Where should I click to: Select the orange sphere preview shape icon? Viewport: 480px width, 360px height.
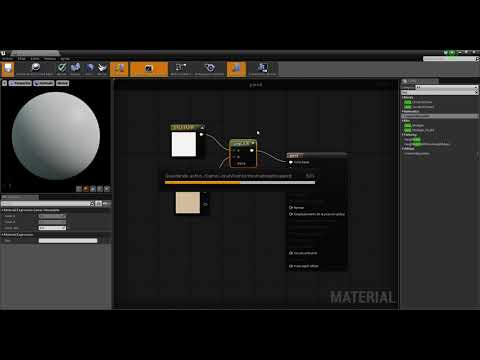click(86, 189)
